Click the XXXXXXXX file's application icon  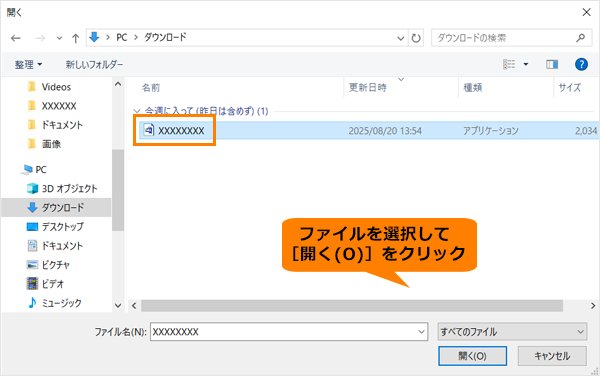[x=148, y=130]
